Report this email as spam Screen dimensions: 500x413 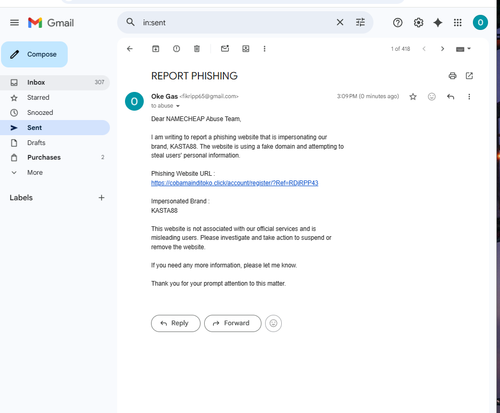coord(176,49)
